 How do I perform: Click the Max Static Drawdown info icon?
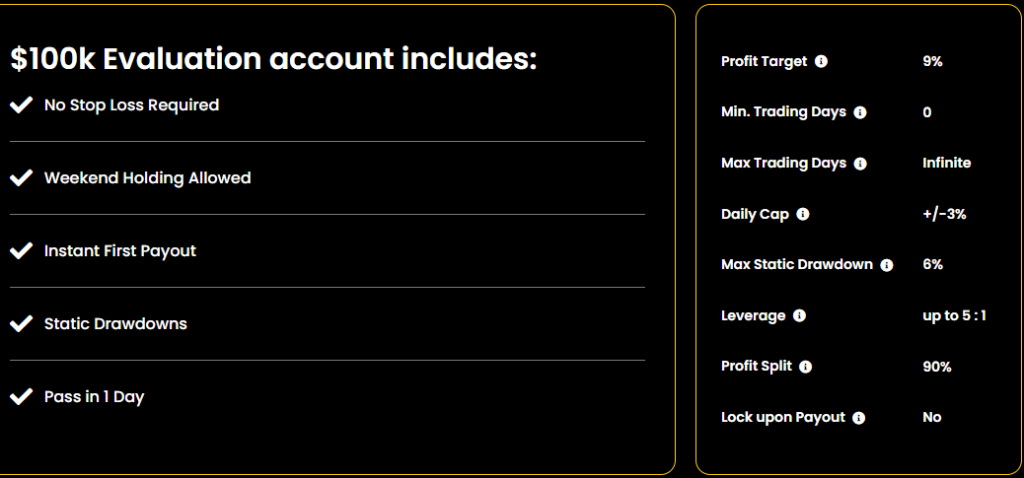click(886, 265)
